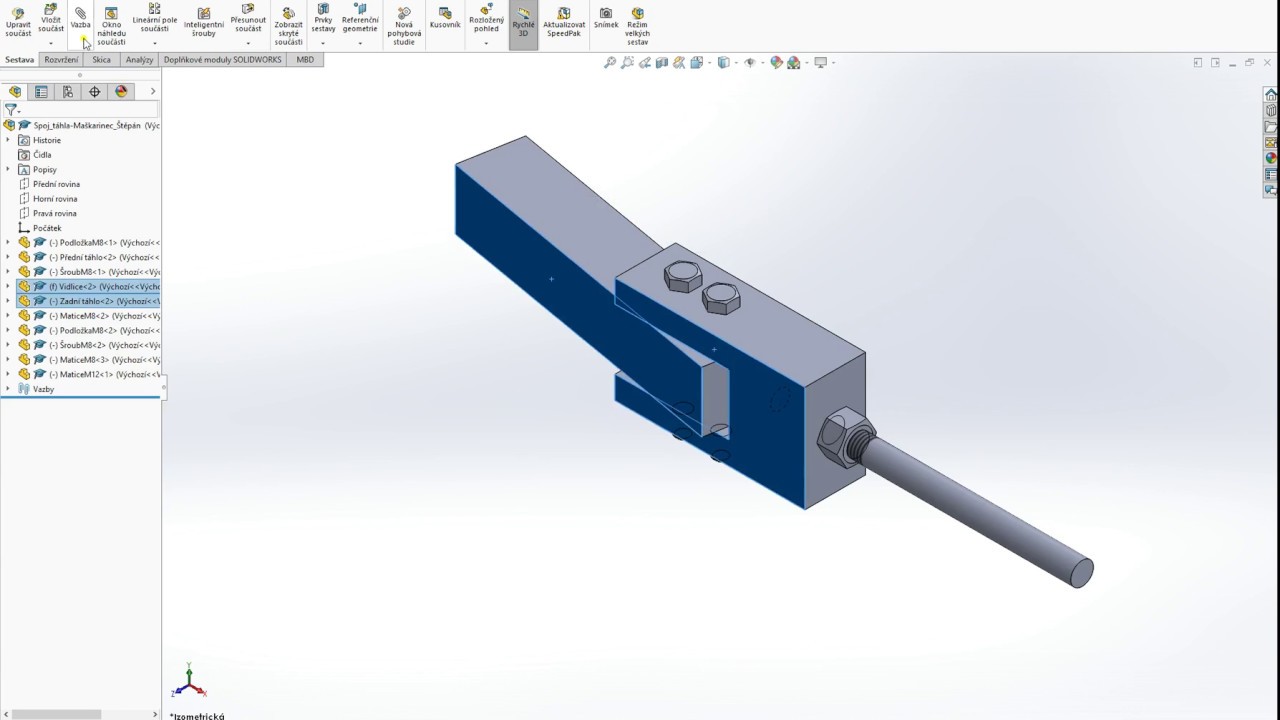Open dropdown arrow under Rozložený pohled

[x=486, y=43]
